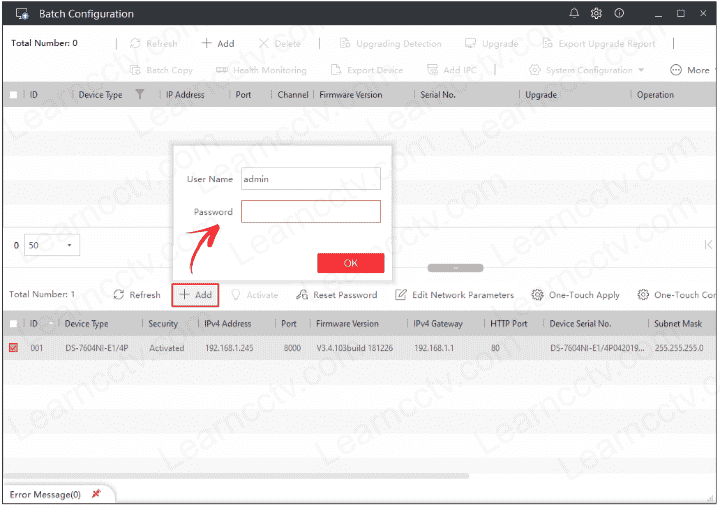Image resolution: width=720 pixels, height=506 pixels.
Task: Click Add in top toolbar
Action: pos(218,44)
